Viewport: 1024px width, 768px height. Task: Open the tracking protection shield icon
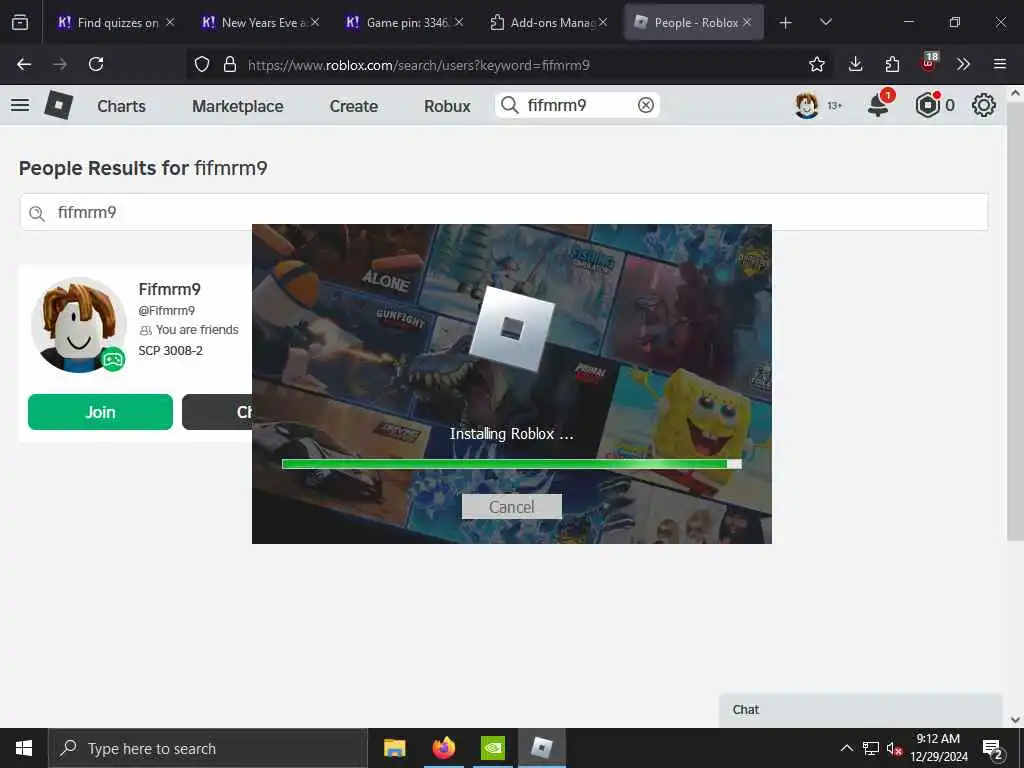202,64
